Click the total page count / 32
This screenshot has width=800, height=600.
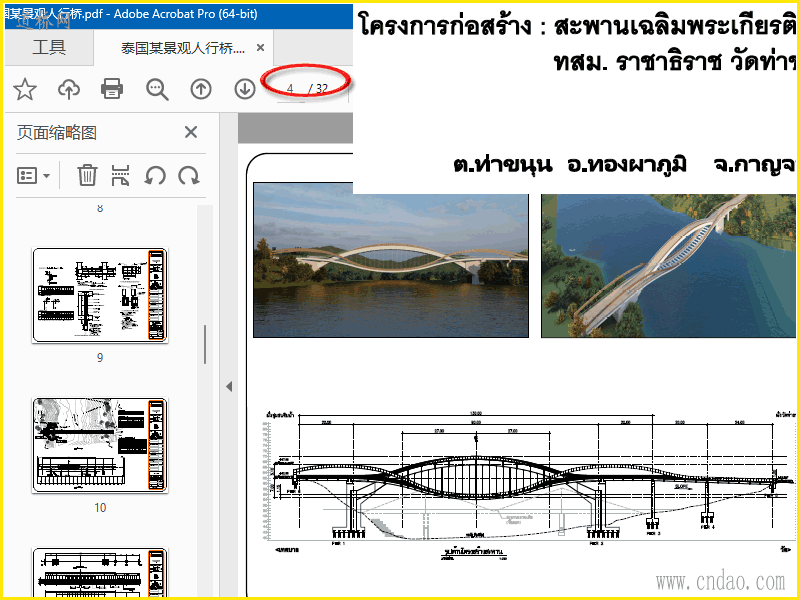coord(318,89)
